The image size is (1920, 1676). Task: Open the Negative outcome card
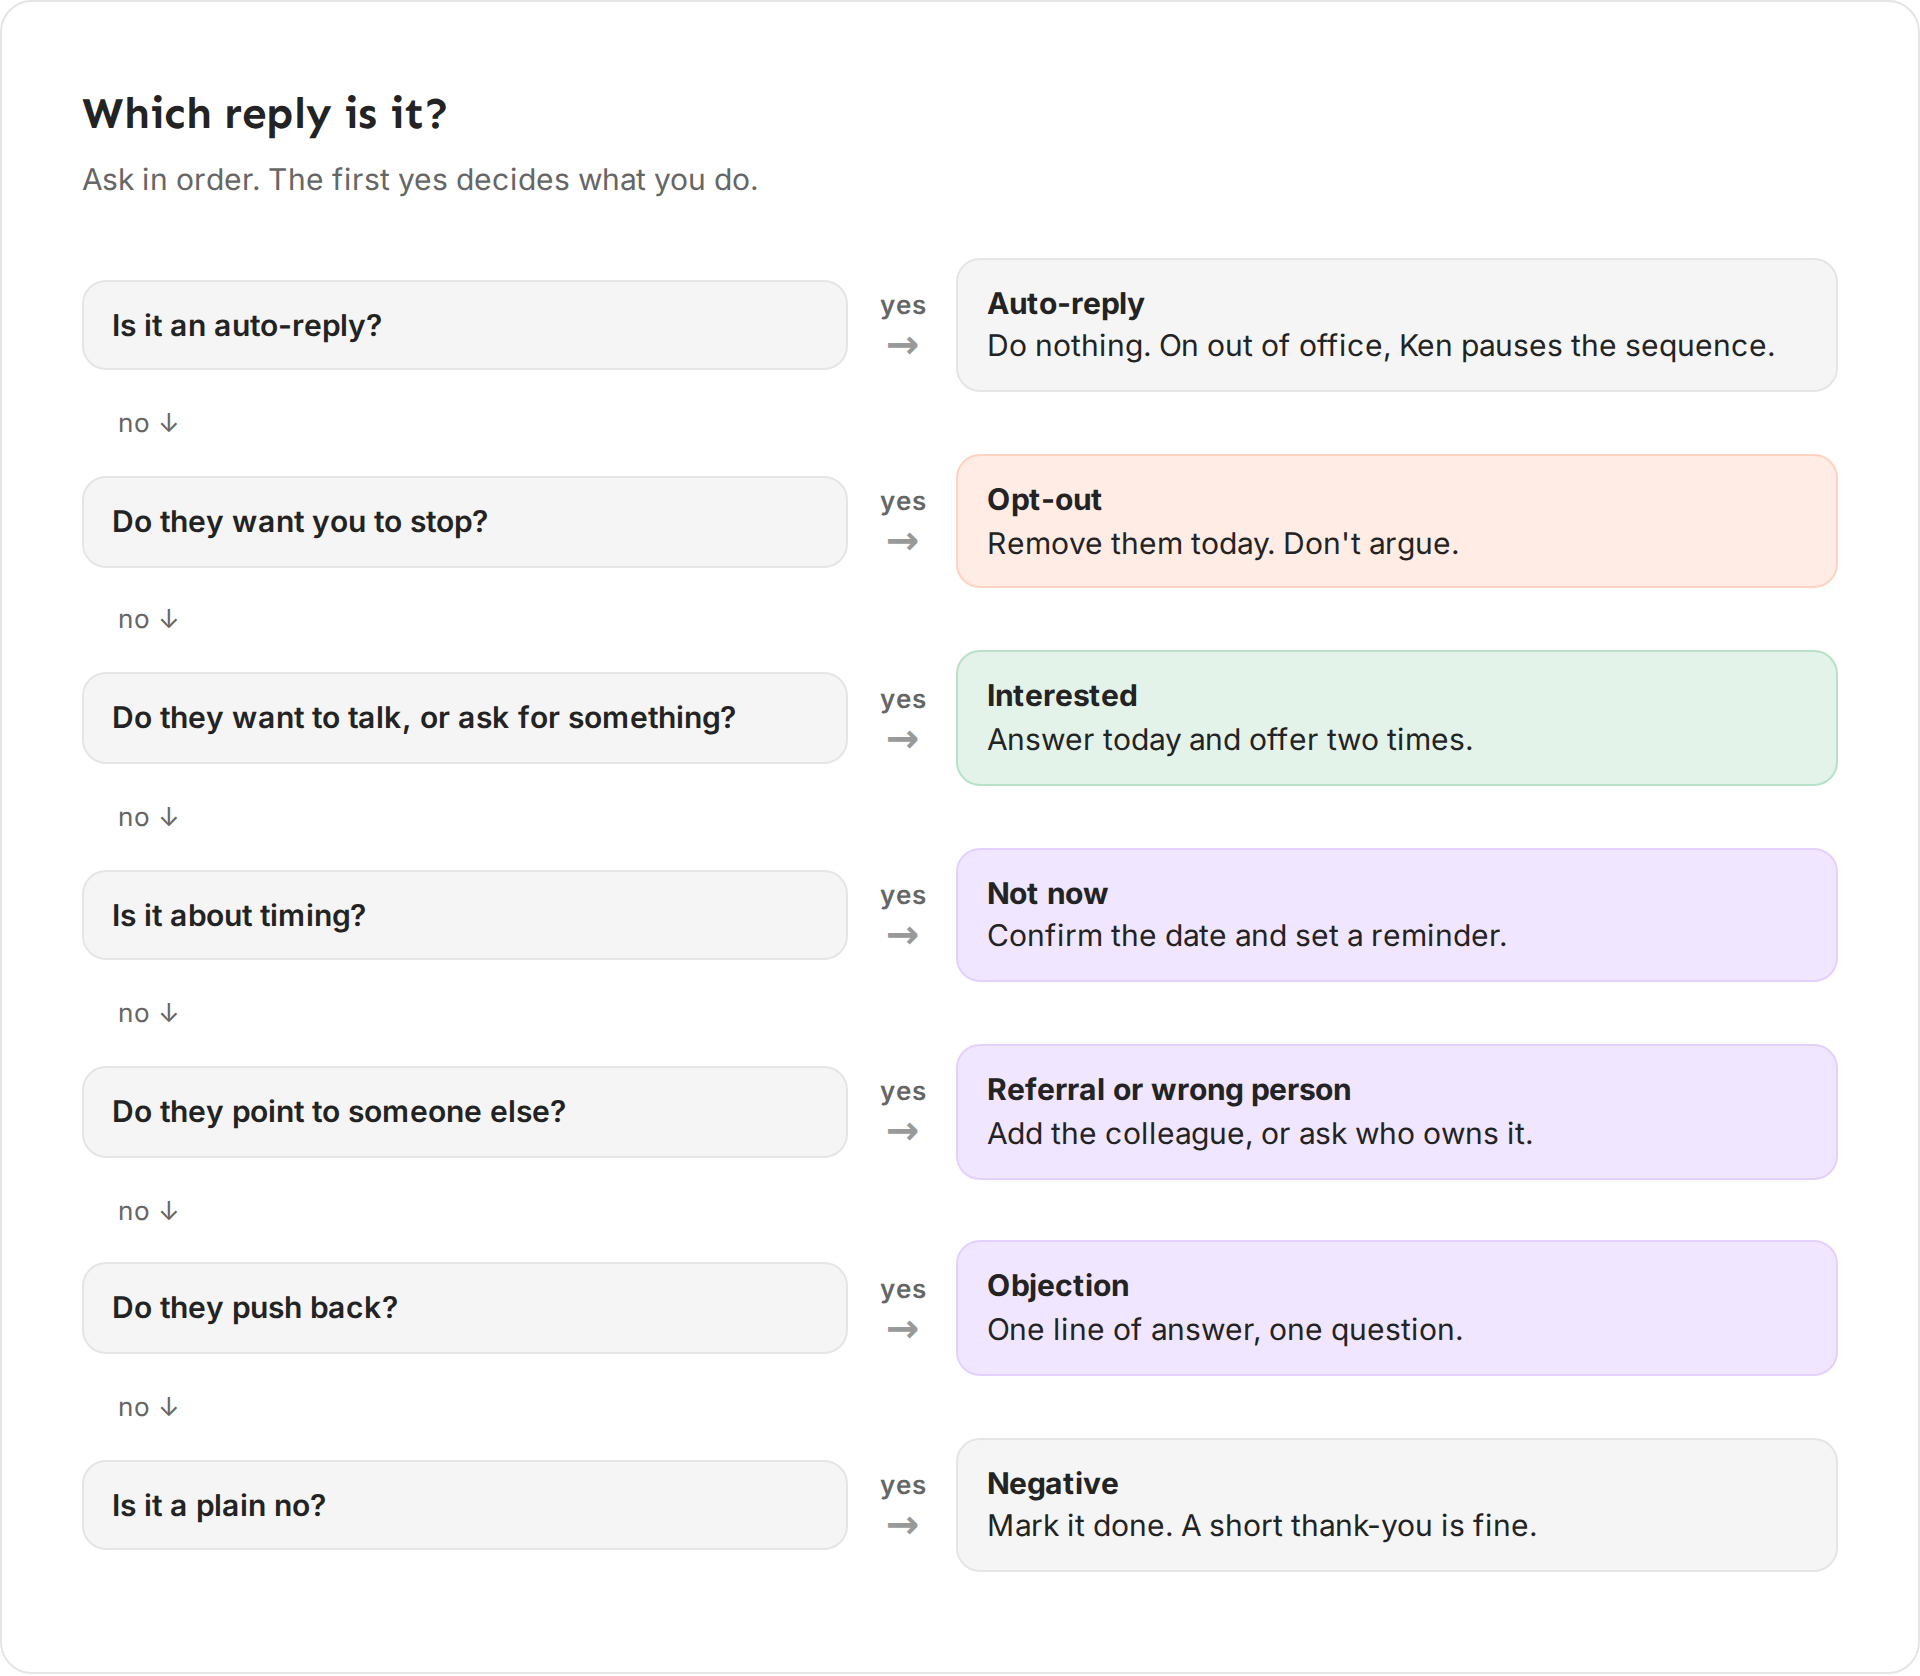coord(1397,1505)
